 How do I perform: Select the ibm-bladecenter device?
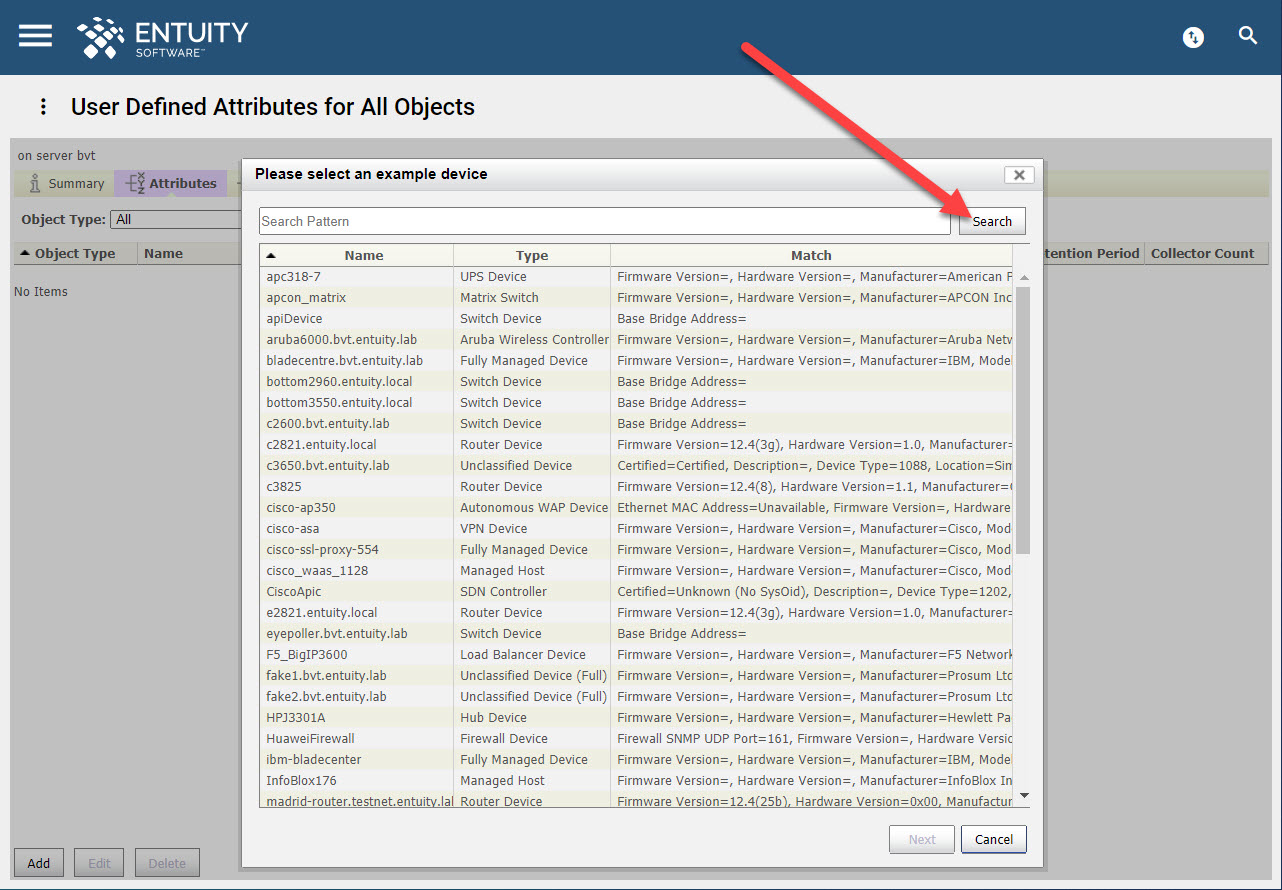point(636,760)
